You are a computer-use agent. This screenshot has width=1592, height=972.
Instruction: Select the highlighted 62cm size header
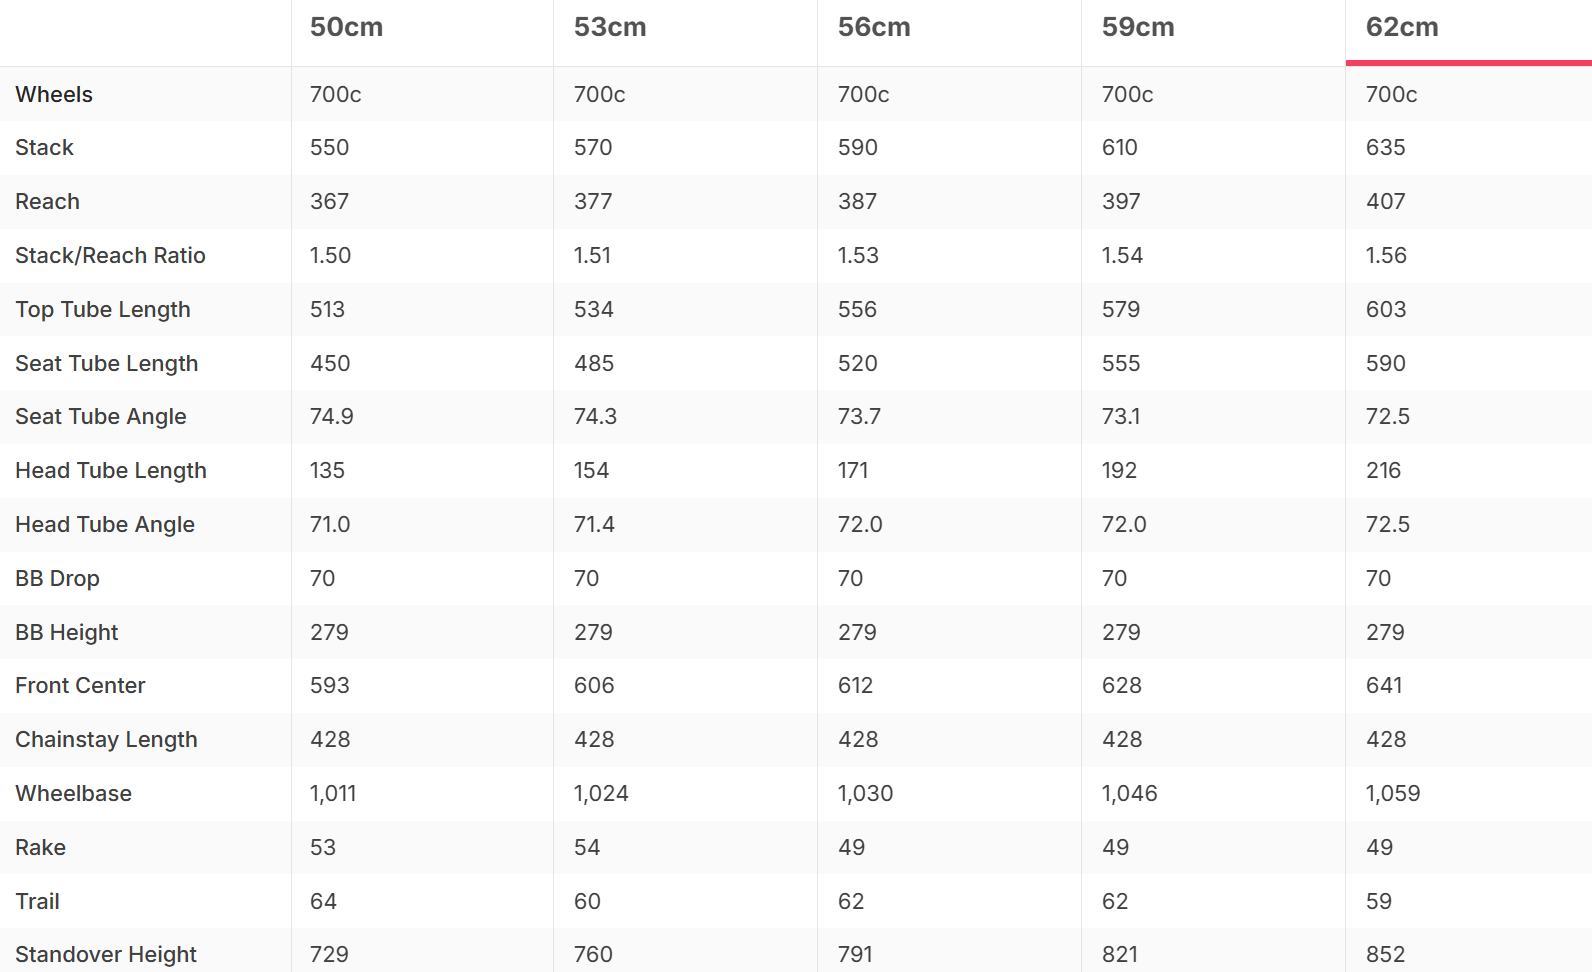1402,27
